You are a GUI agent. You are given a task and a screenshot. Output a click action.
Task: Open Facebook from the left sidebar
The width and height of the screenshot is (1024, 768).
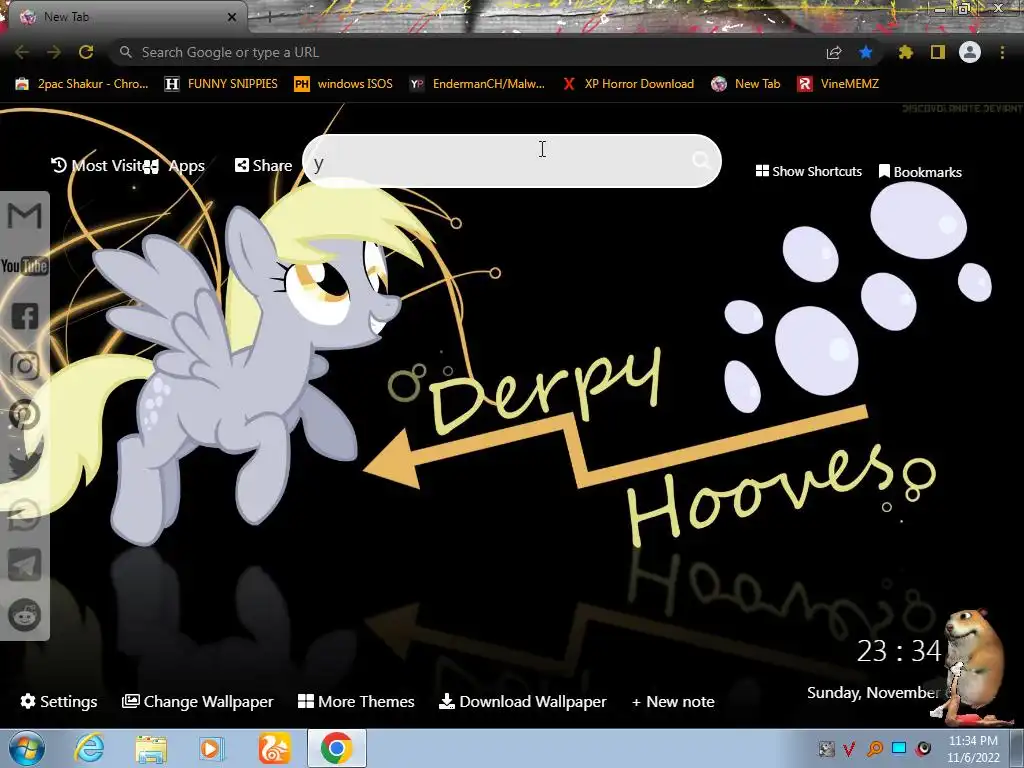[x=25, y=316]
